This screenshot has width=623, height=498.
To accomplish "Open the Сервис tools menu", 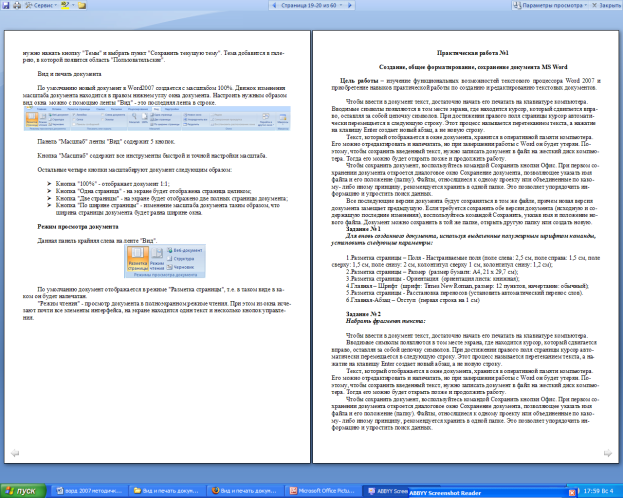I will 41,5.
